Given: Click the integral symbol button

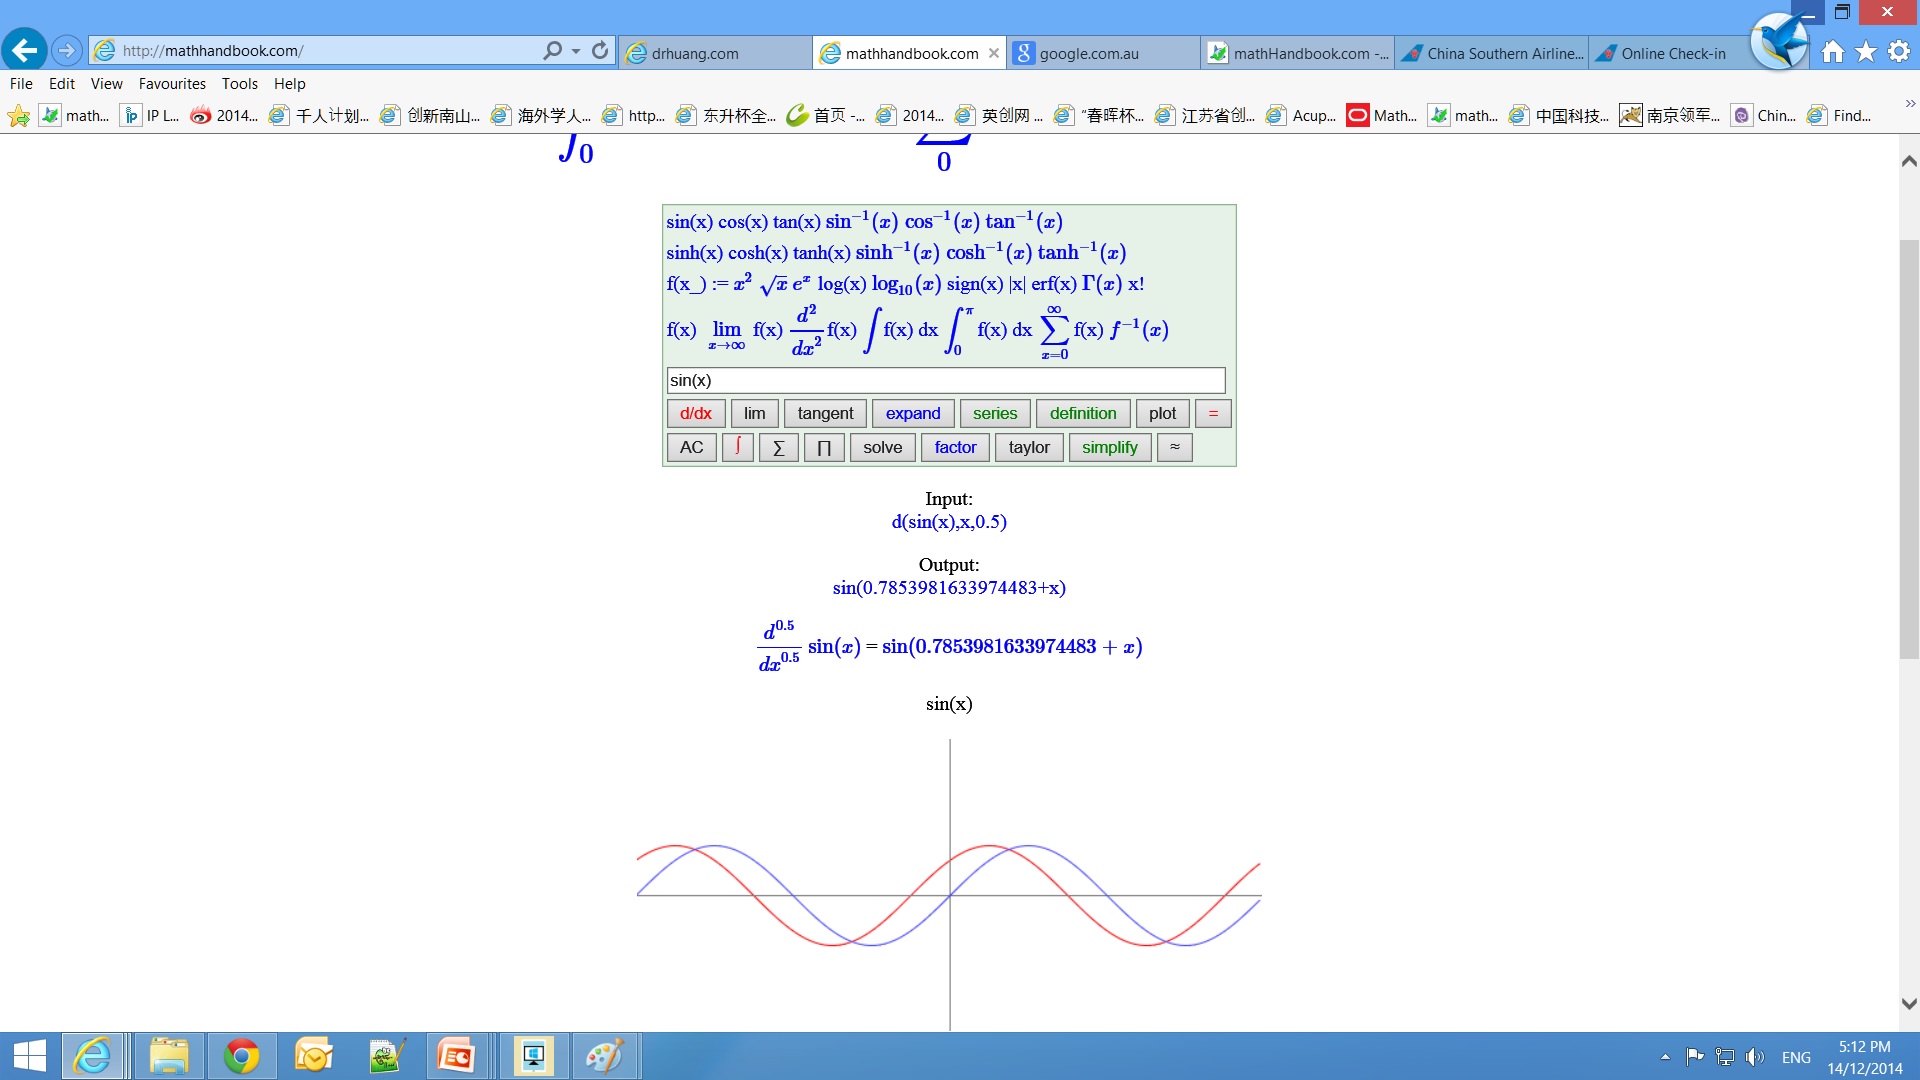Looking at the screenshot, I should (737, 447).
